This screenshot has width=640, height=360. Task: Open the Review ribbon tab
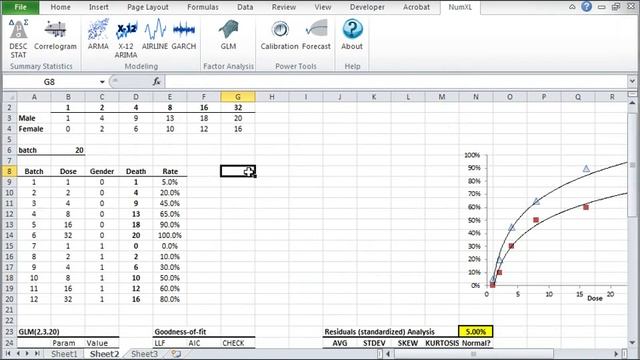[284, 7]
